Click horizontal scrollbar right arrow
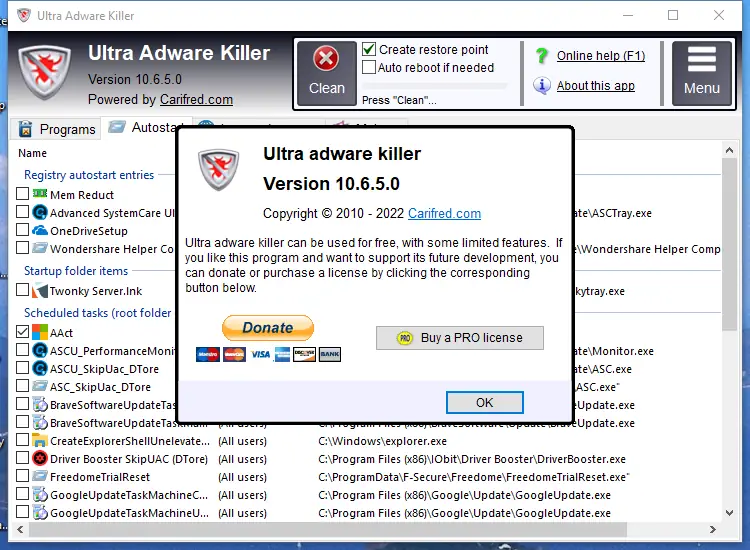 713,529
